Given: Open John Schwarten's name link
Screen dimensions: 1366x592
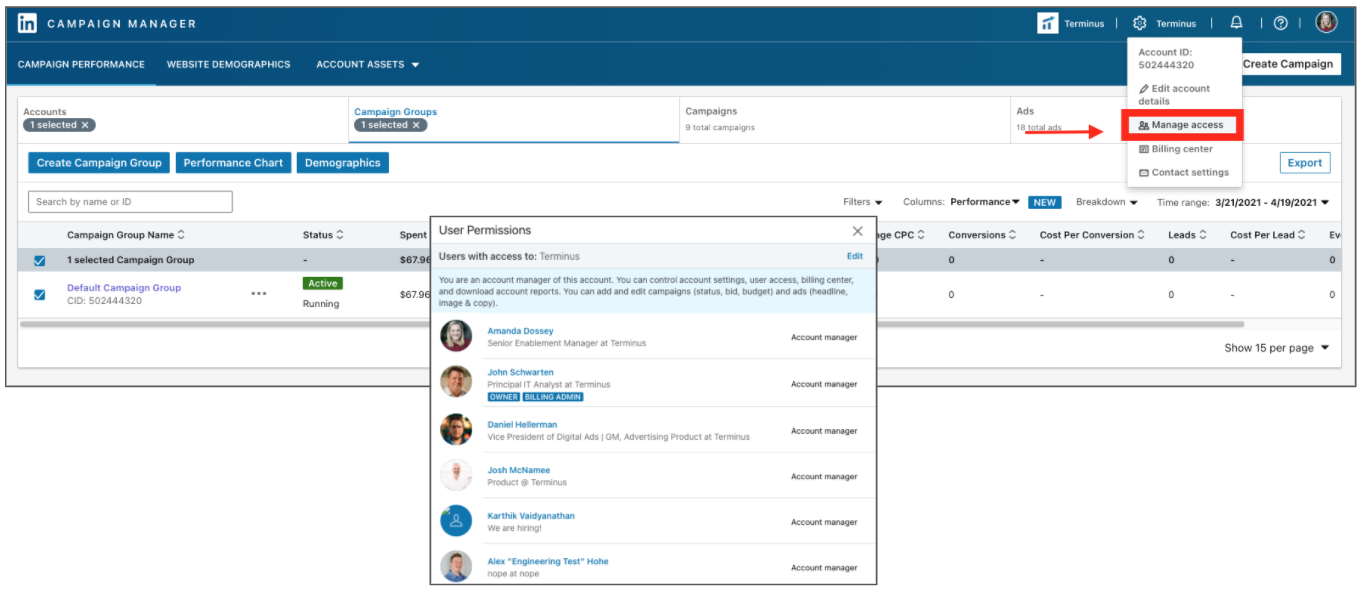Looking at the screenshot, I should (520, 372).
